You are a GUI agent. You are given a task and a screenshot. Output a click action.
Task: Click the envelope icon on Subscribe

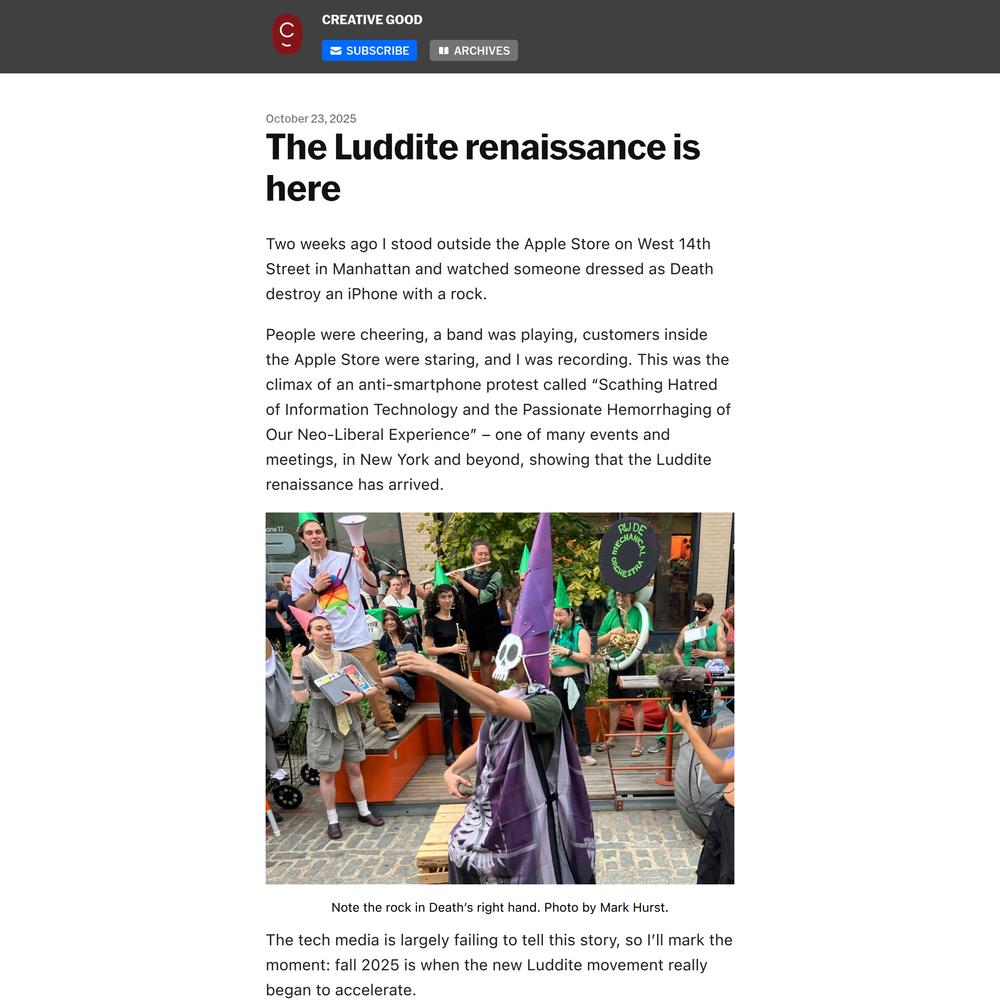click(336, 51)
